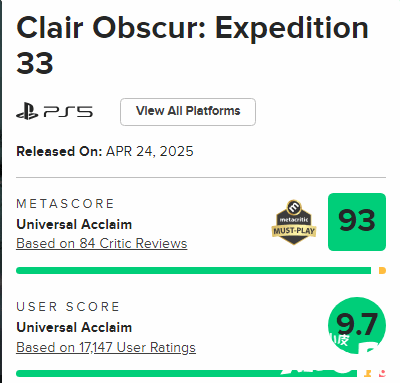
Task: Click the USER SCORE heading label
Action: tap(68, 307)
